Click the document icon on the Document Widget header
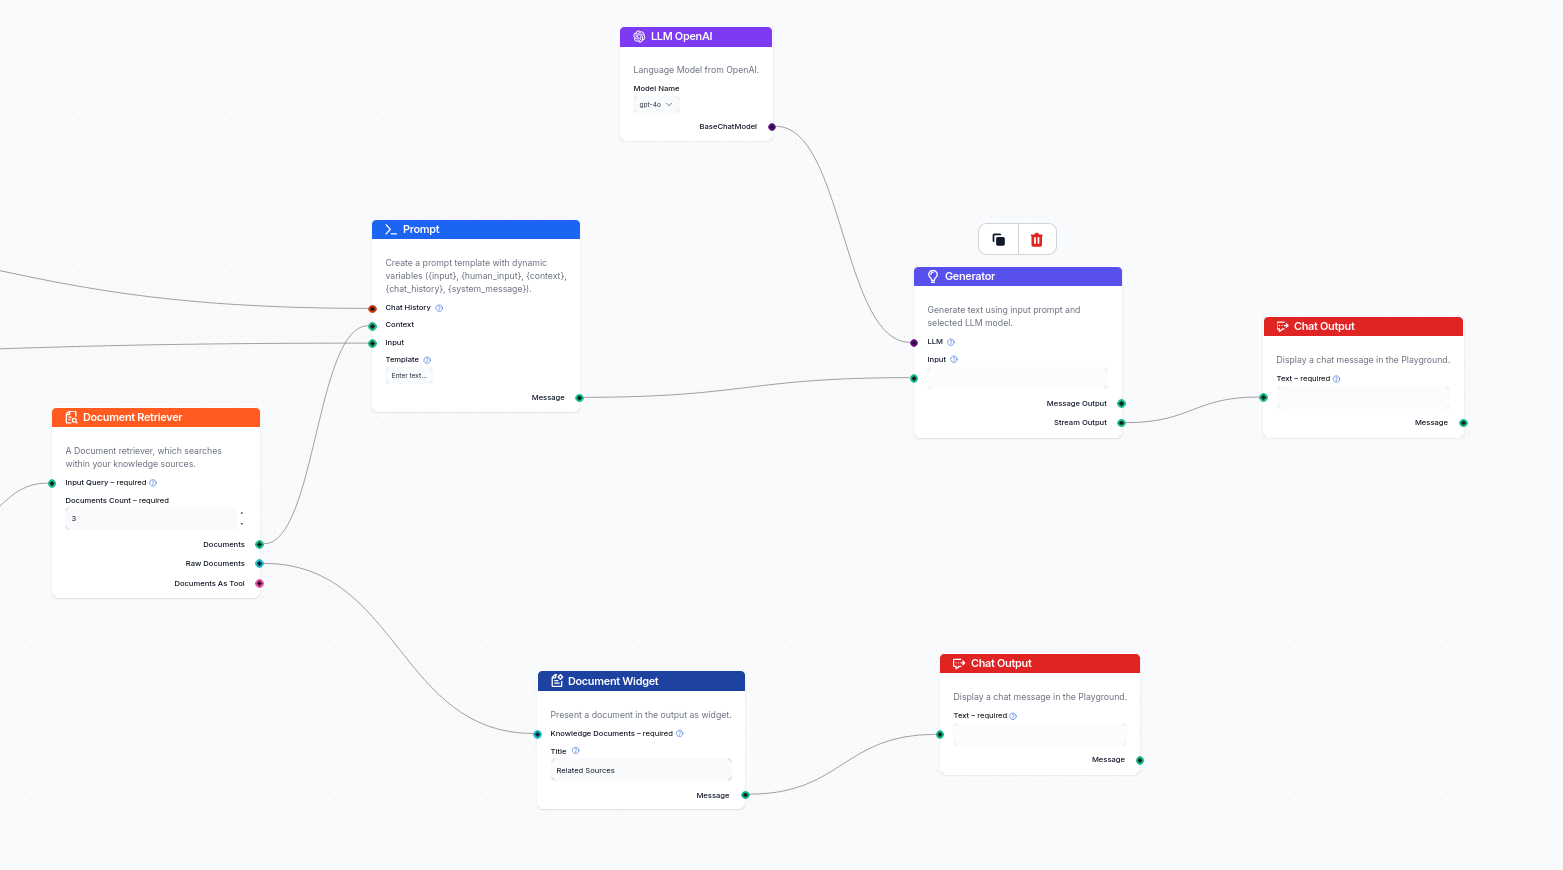Image resolution: width=1563 pixels, height=870 pixels. coord(557,681)
